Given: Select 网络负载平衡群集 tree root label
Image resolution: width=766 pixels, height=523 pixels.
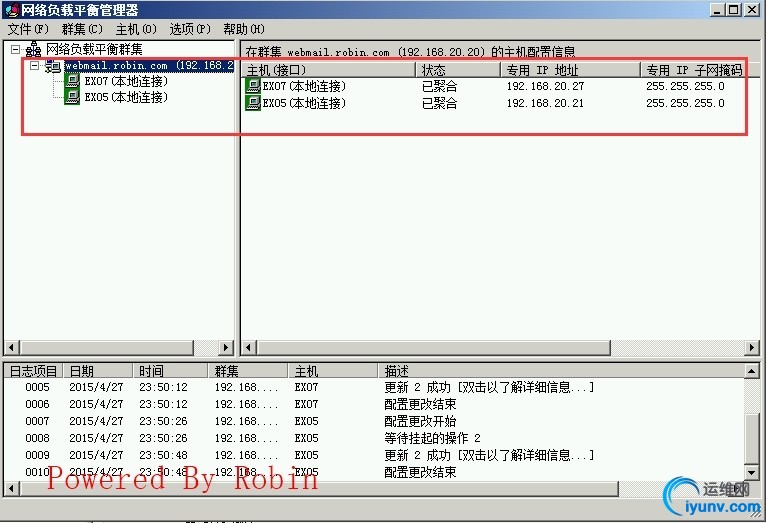Looking at the screenshot, I should [94, 49].
